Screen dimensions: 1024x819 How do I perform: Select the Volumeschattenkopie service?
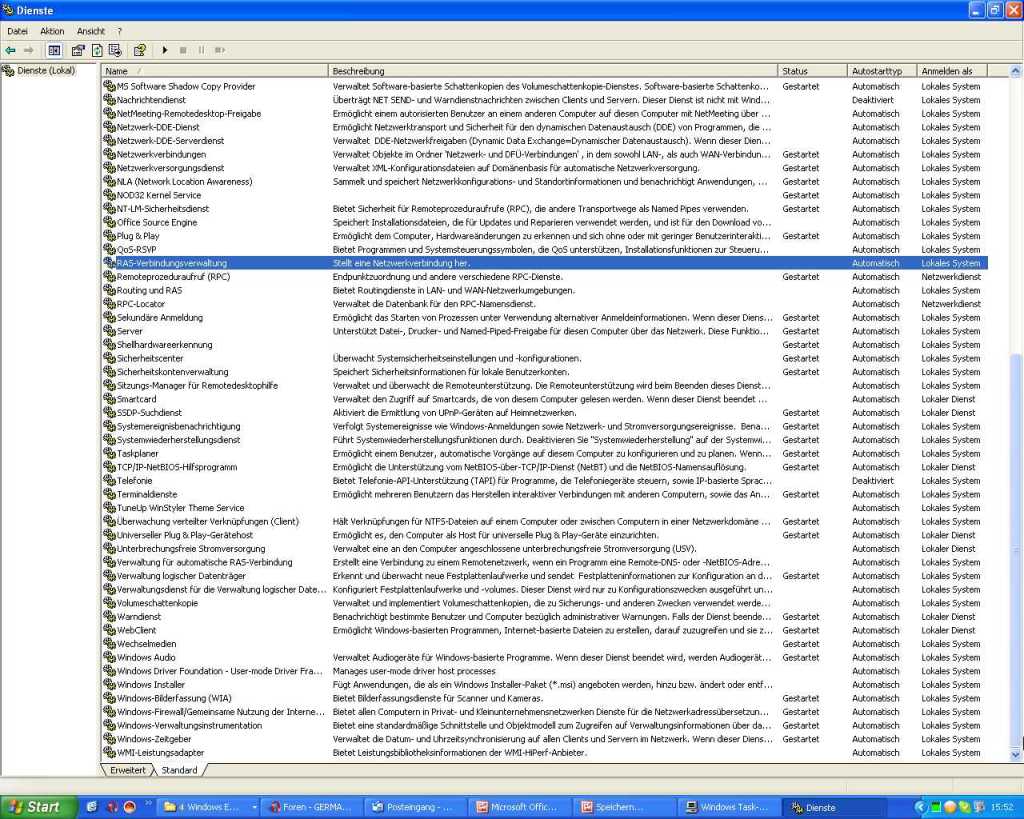click(157, 603)
